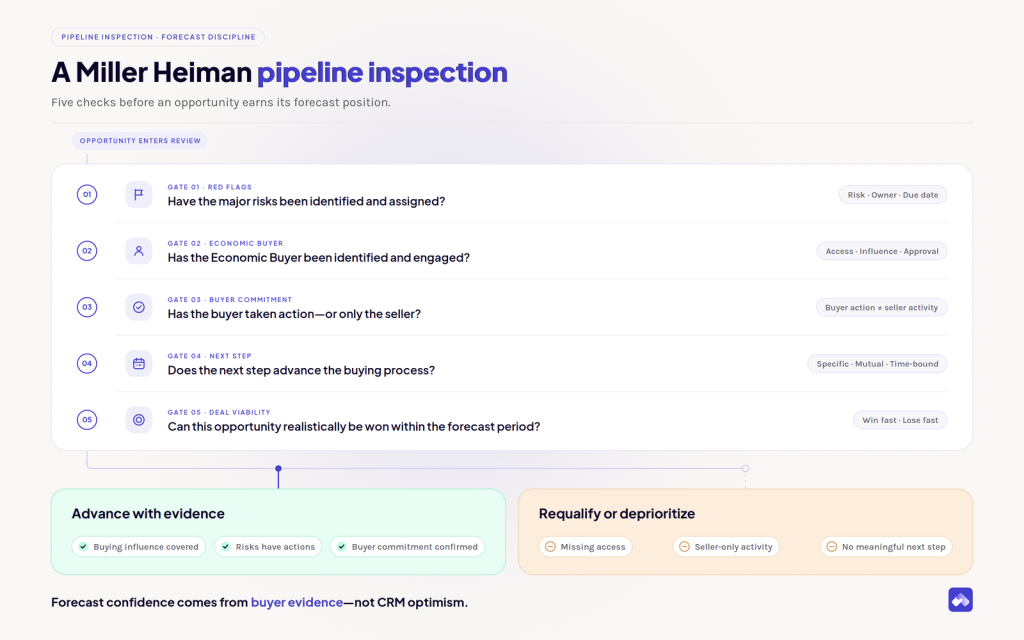Click the person icon for Economic Buyer
1024x640 pixels.
click(x=138, y=251)
